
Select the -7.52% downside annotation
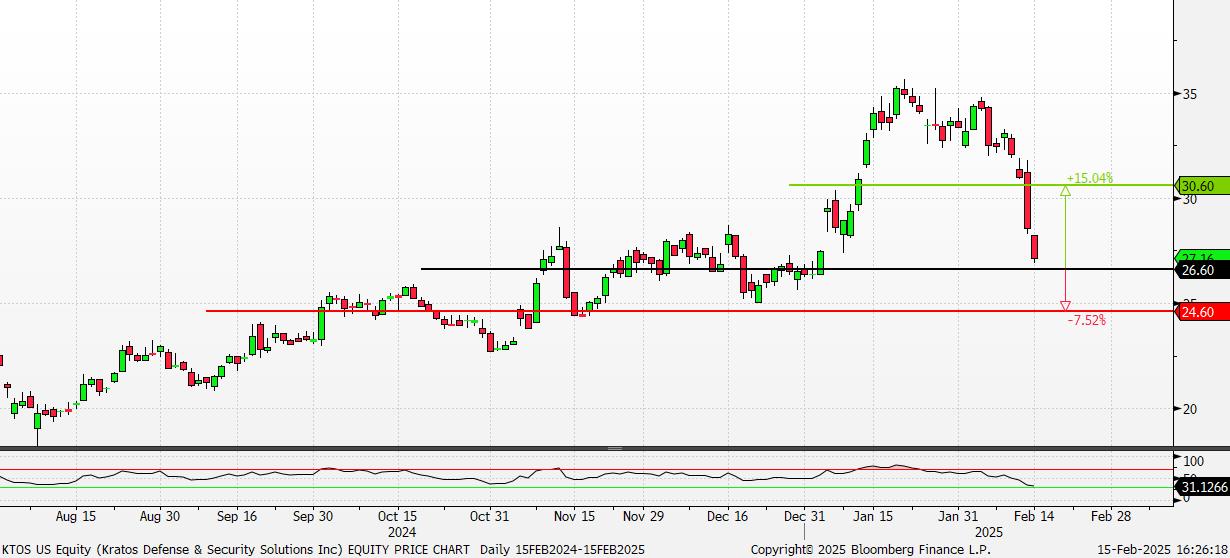coord(1086,321)
